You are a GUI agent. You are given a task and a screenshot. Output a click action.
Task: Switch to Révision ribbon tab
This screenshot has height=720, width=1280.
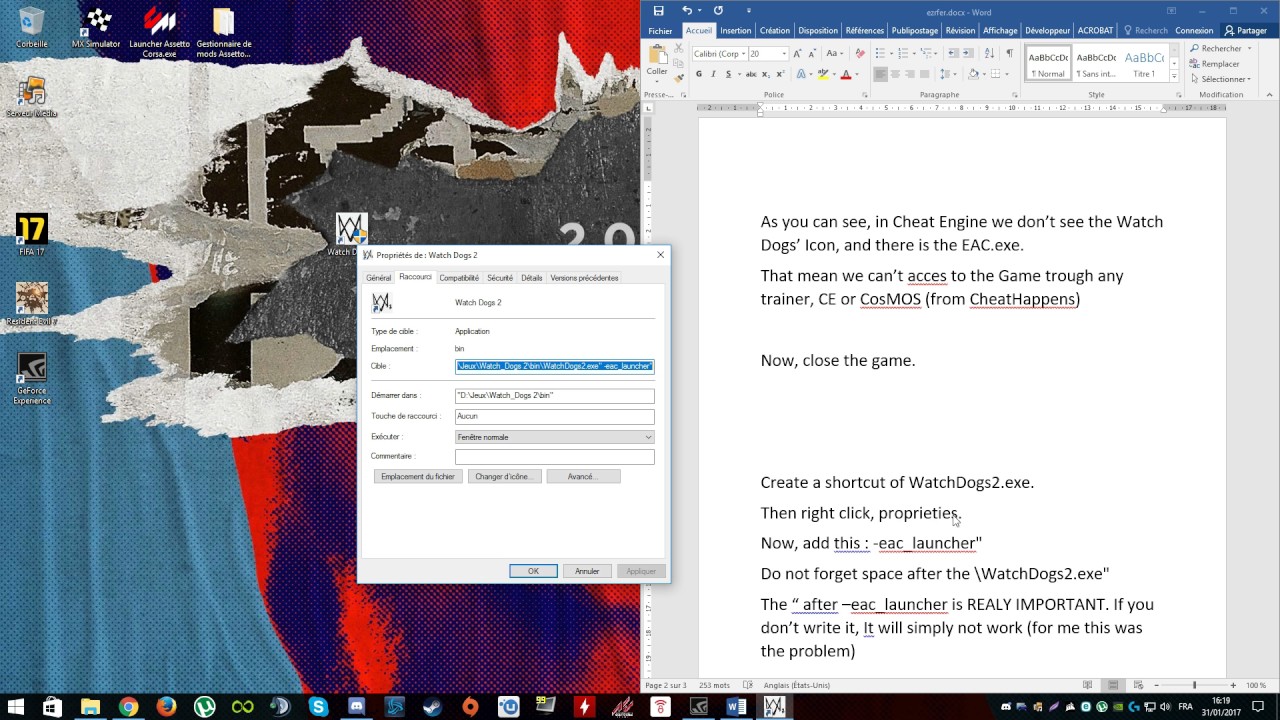click(x=960, y=31)
